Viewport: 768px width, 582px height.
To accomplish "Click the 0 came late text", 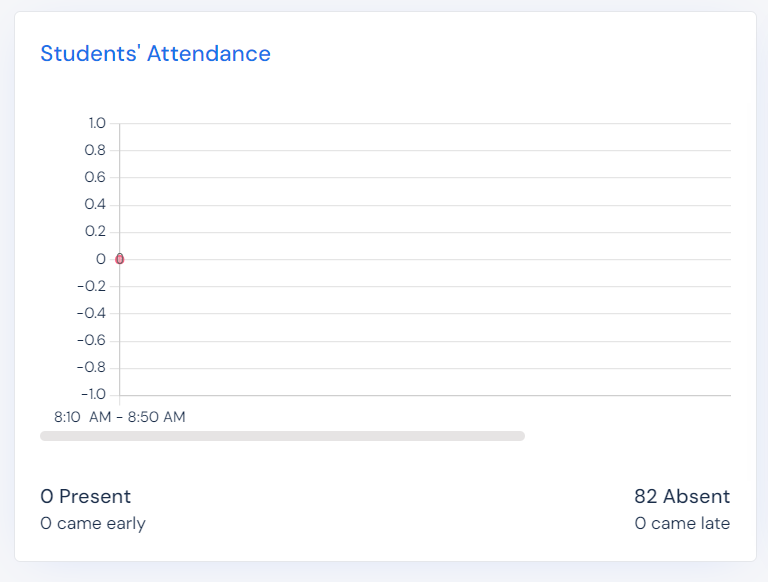I will click(x=682, y=523).
